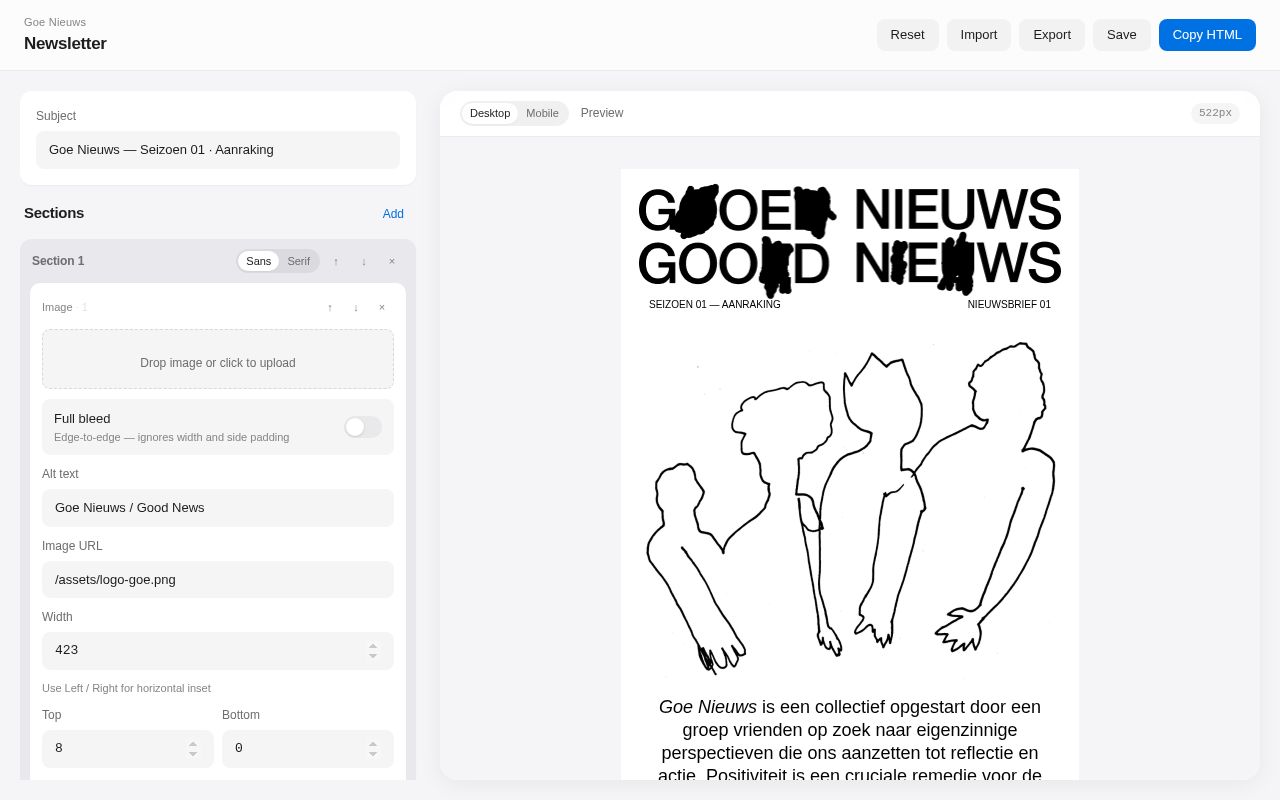The width and height of the screenshot is (1280, 800).
Task: Decrease Bottom padding with stepper arrow
Action: click(373, 754)
